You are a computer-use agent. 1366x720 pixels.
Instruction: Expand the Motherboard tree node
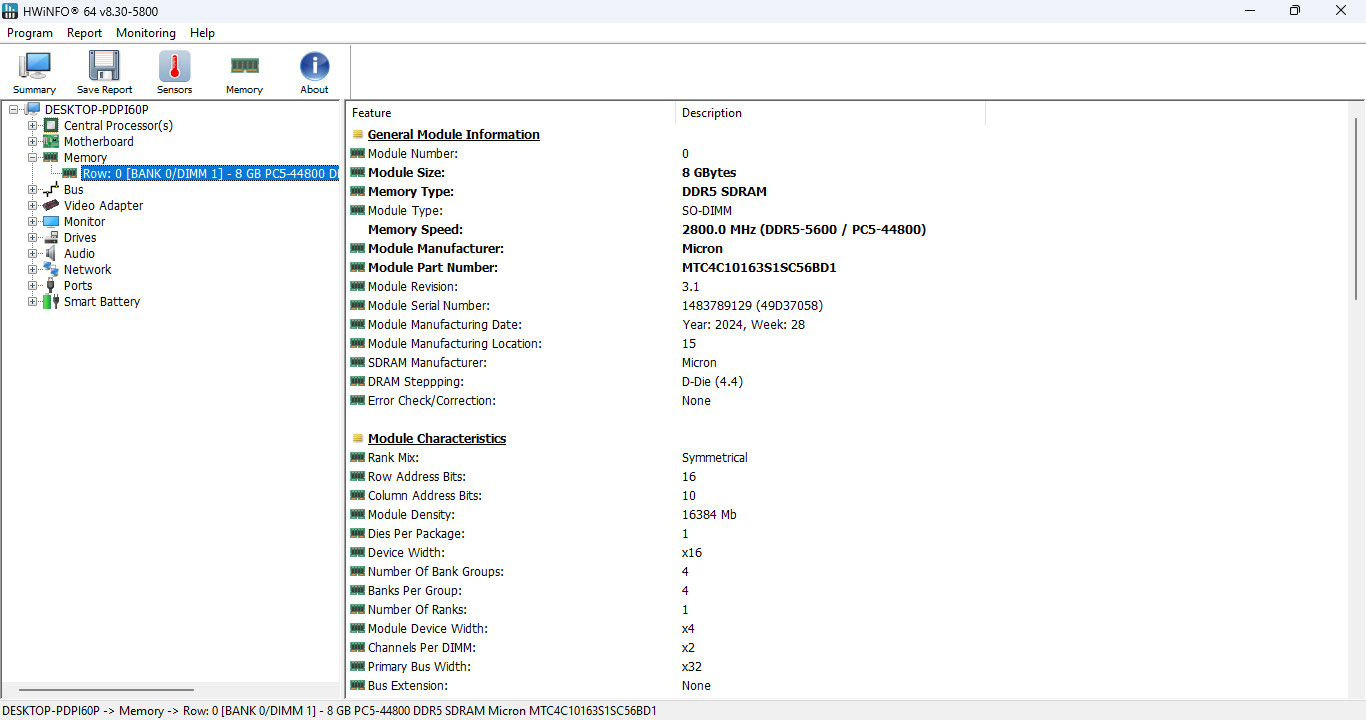click(x=33, y=141)
